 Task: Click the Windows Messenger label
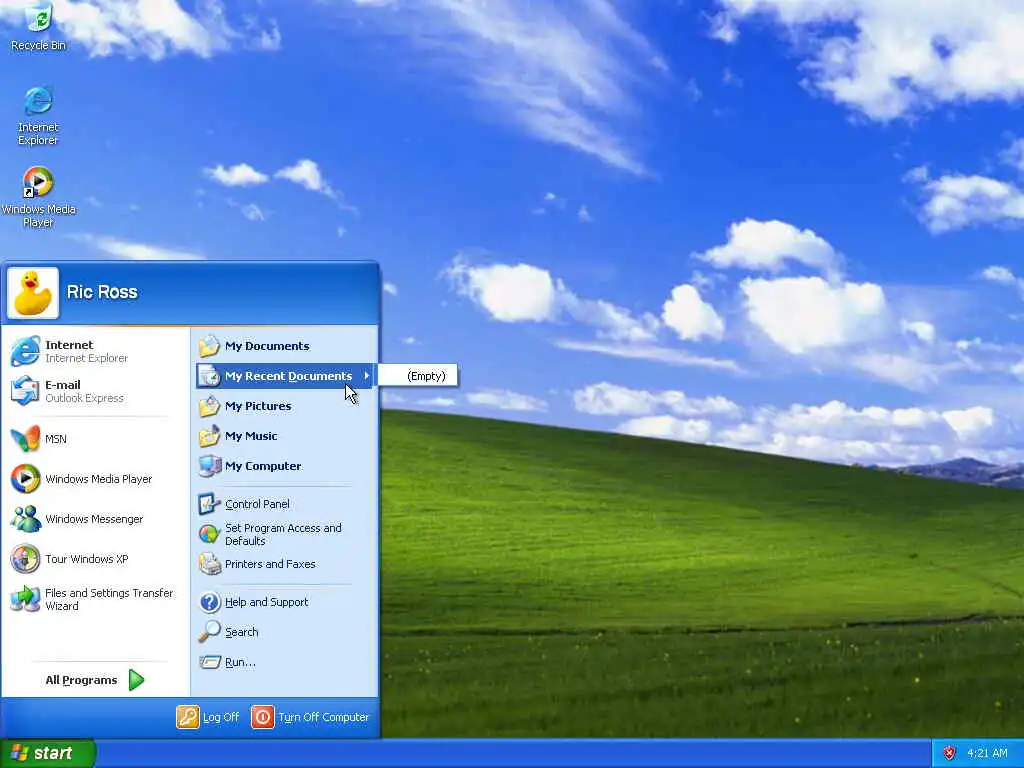[x=94, y=519]
